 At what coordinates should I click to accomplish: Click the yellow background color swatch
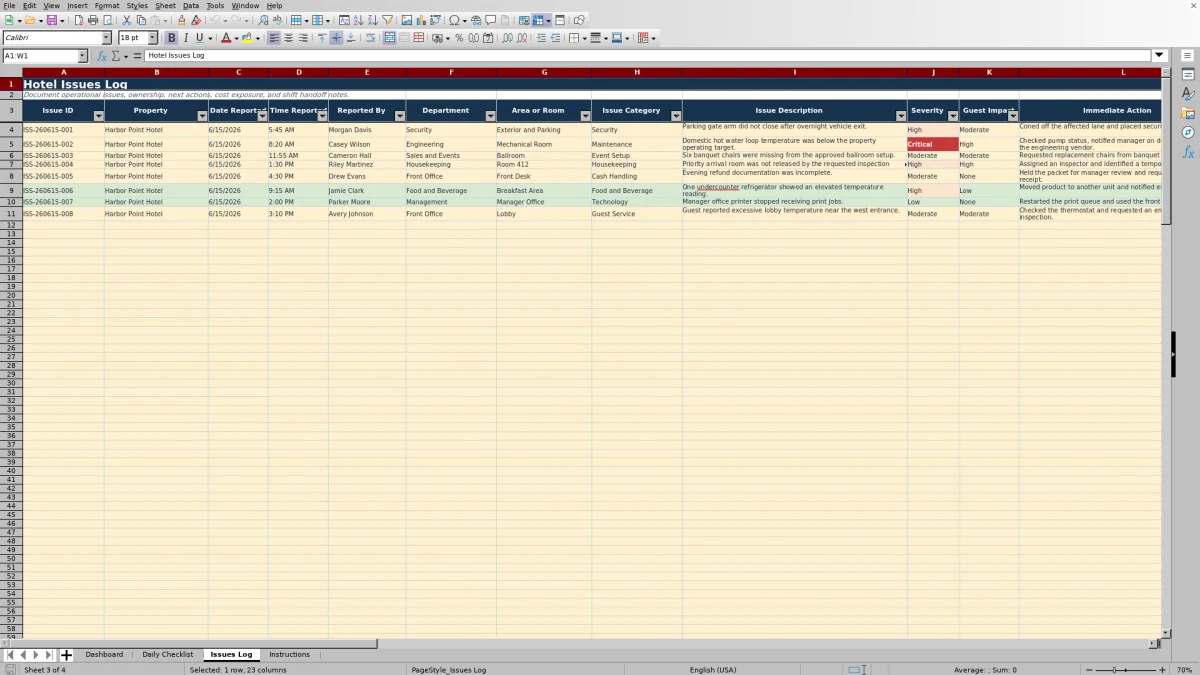pos(246,38)
